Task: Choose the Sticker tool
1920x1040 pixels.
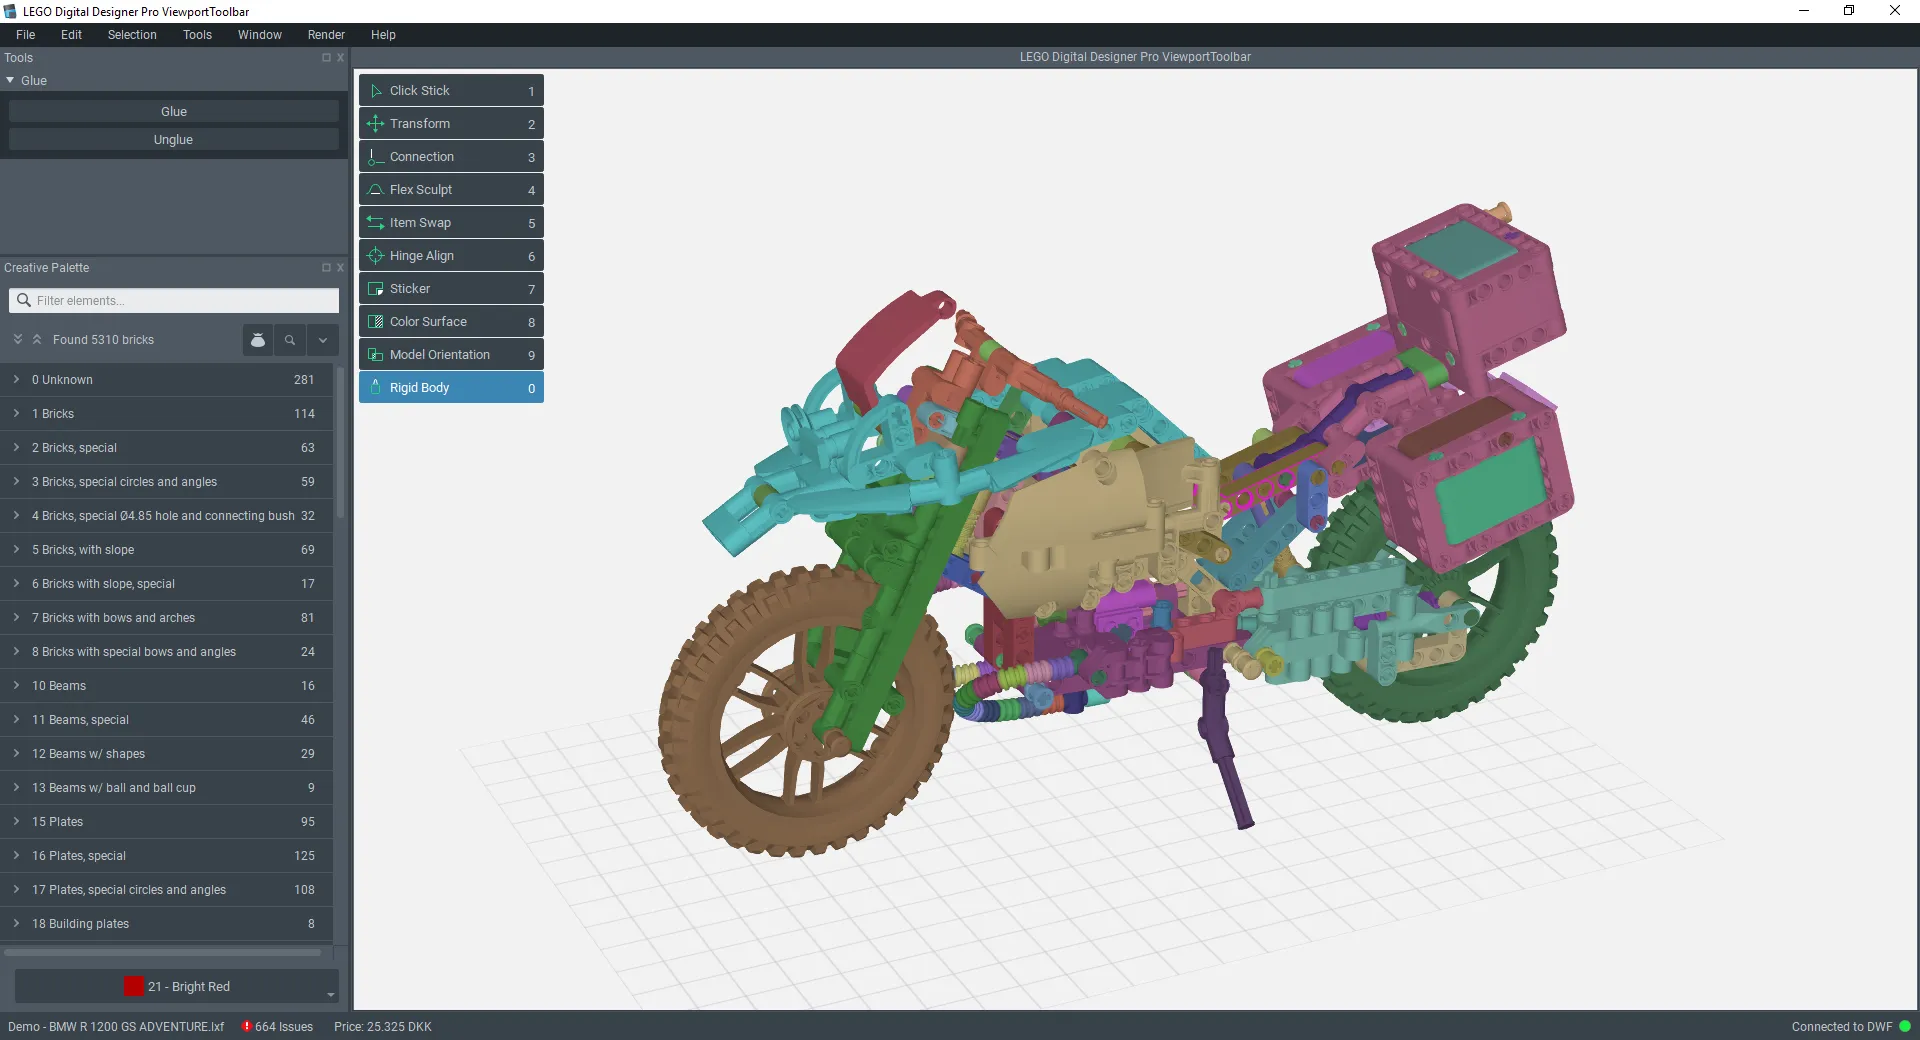Action: pyautogui.click(x=451, y=288)
